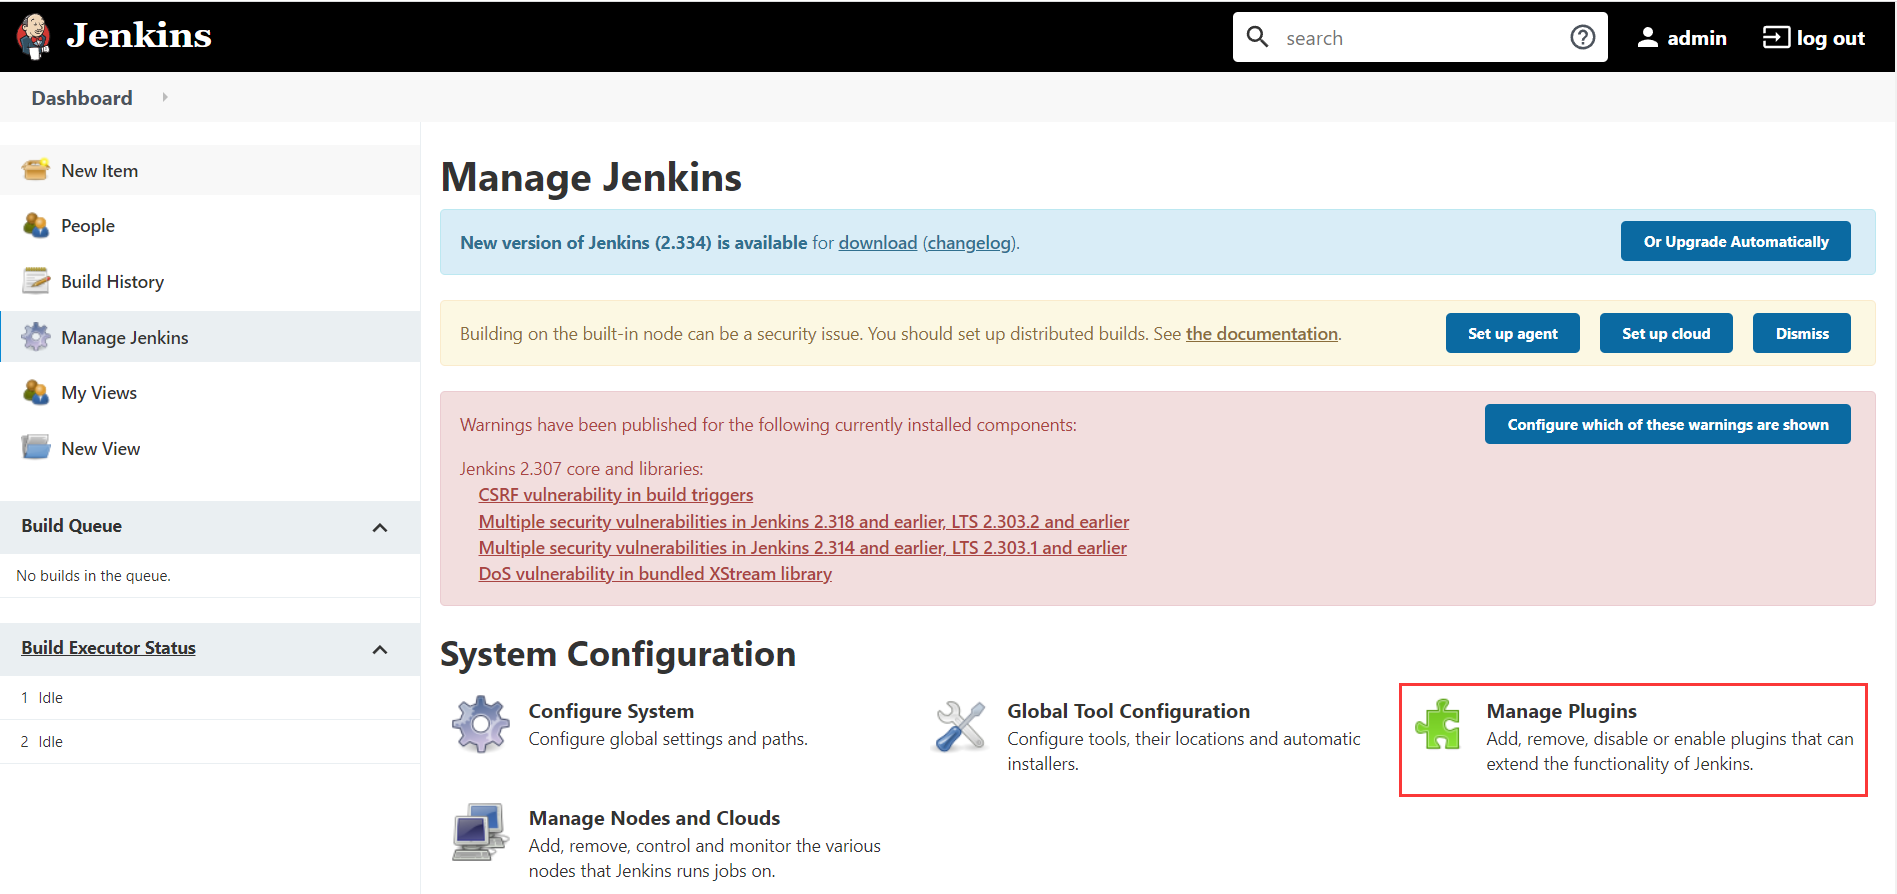
Task: Select My Views in the sidebar
Action: pos(99,393)
